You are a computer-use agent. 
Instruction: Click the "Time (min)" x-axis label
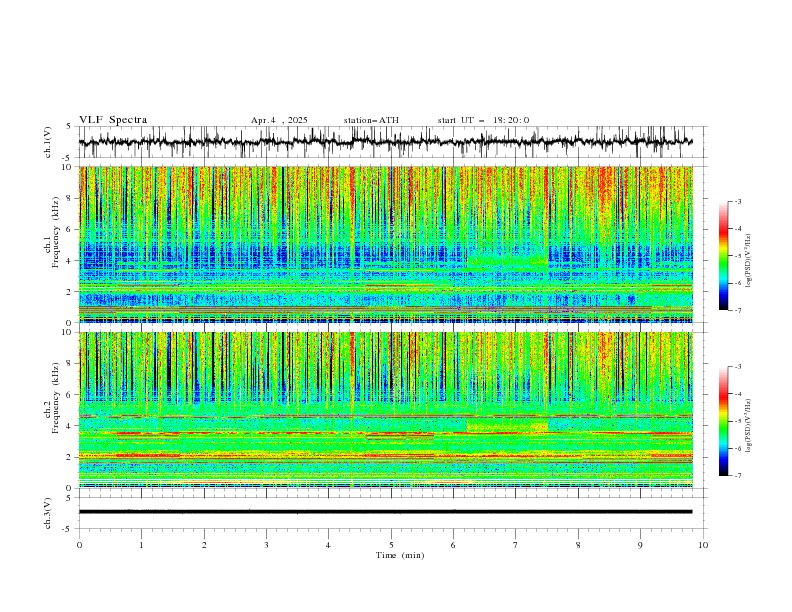tap(400, 555)
